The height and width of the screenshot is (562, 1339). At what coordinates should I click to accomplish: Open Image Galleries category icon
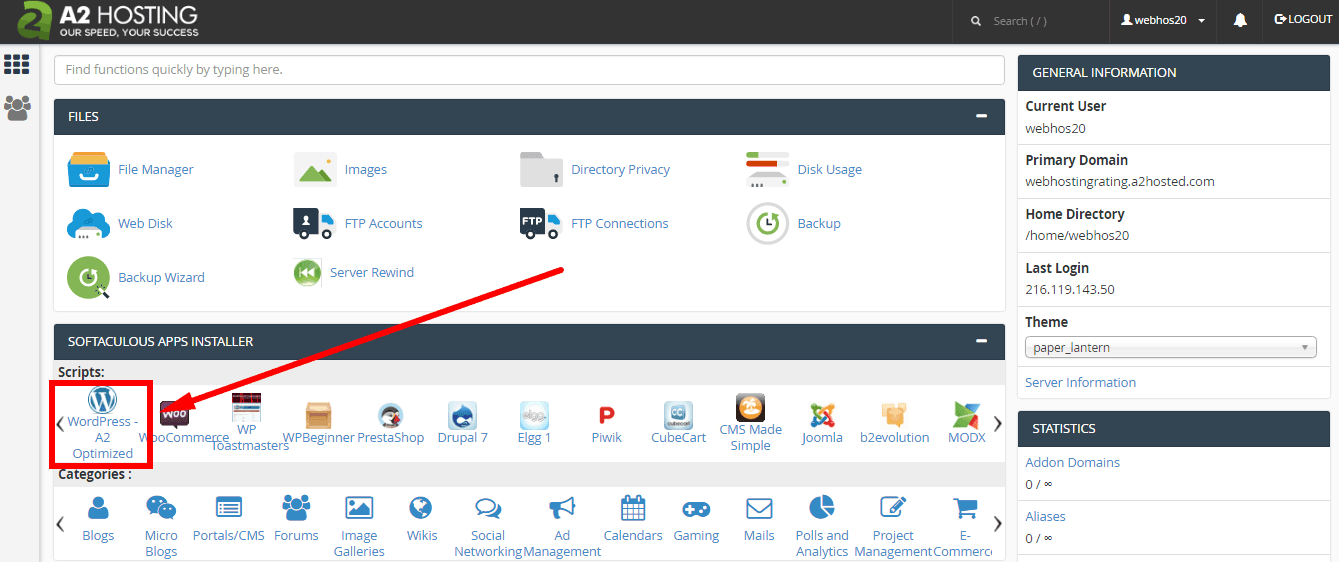[x=359, y=508]
